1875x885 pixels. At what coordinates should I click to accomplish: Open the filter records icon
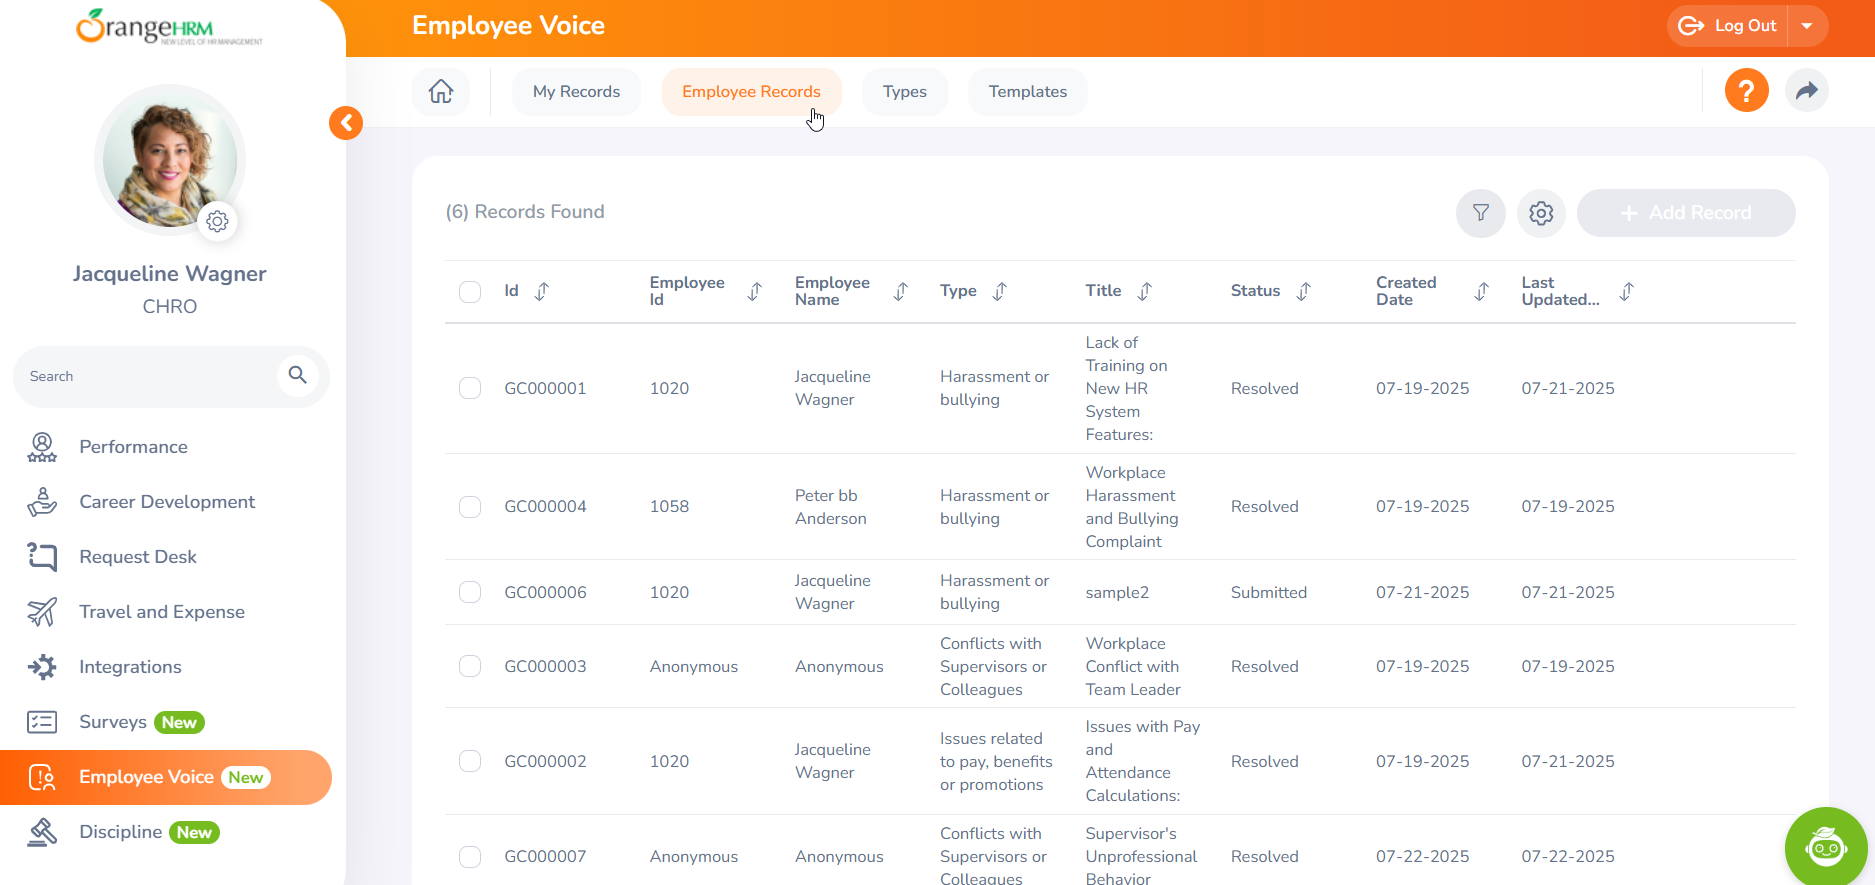(1480, 213)
